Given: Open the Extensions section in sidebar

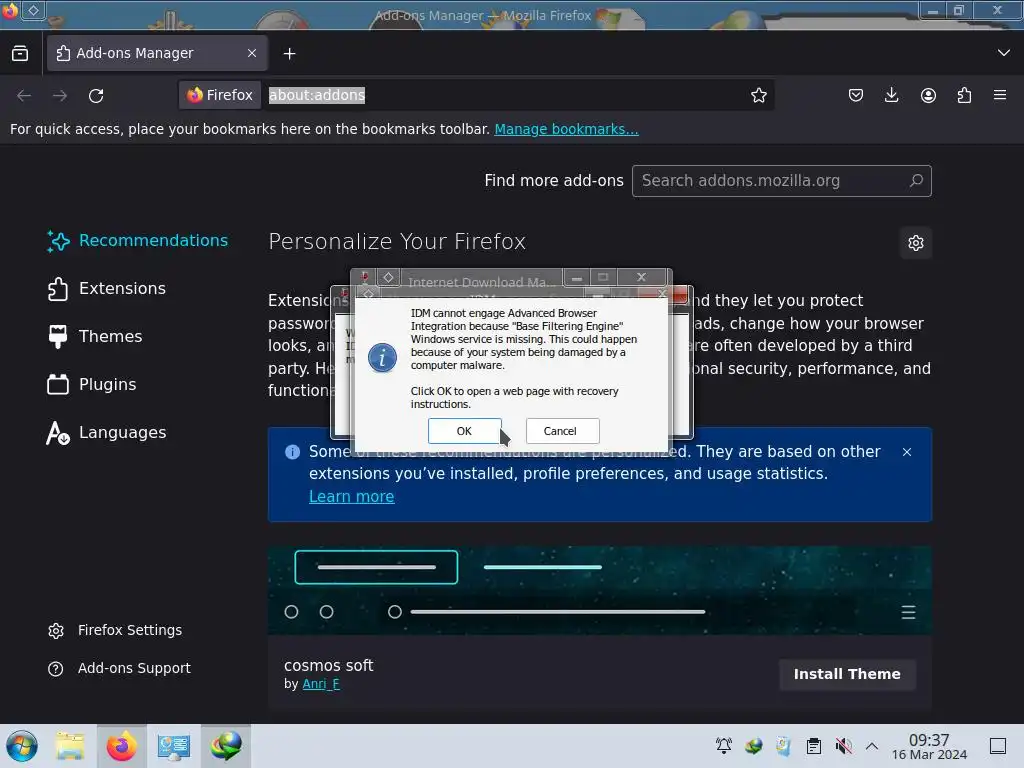Looking at the screenshot, I should pyautogui.click(x=106, y=289).
